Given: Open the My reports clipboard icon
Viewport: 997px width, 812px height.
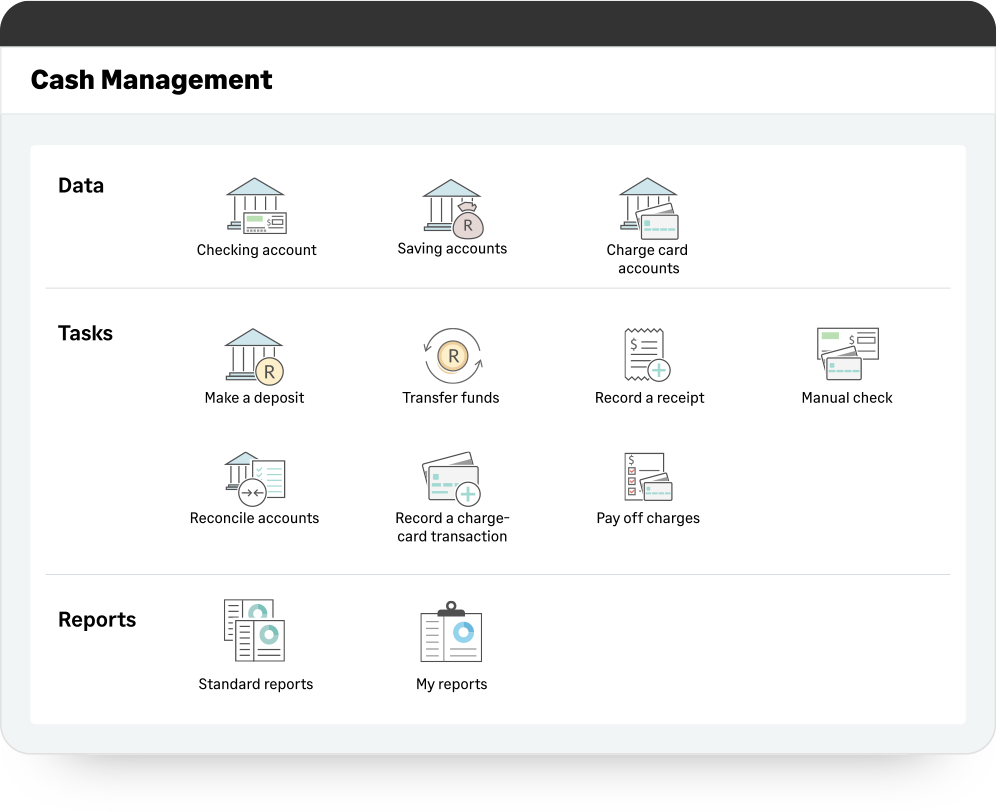Looking at the screenshot, I should point(451,631).
